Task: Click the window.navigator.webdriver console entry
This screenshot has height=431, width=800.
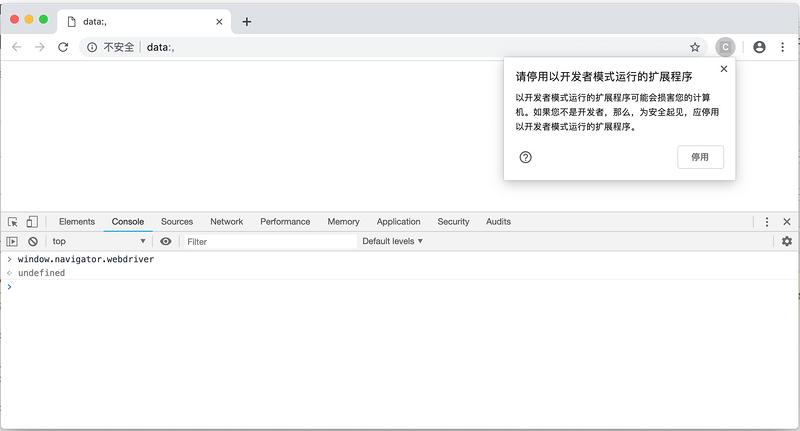Action: [x=86, y=259]
